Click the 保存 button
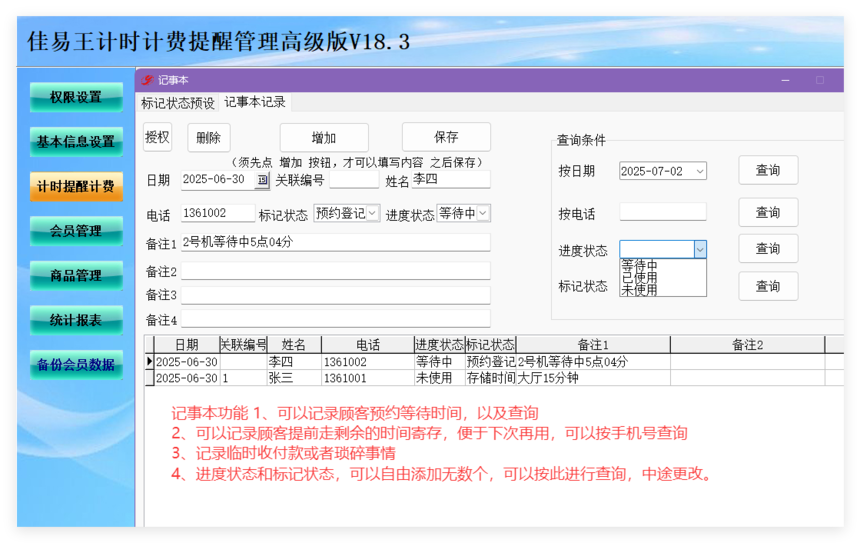Viewport: 860px width, 543px height. [446, 137]
